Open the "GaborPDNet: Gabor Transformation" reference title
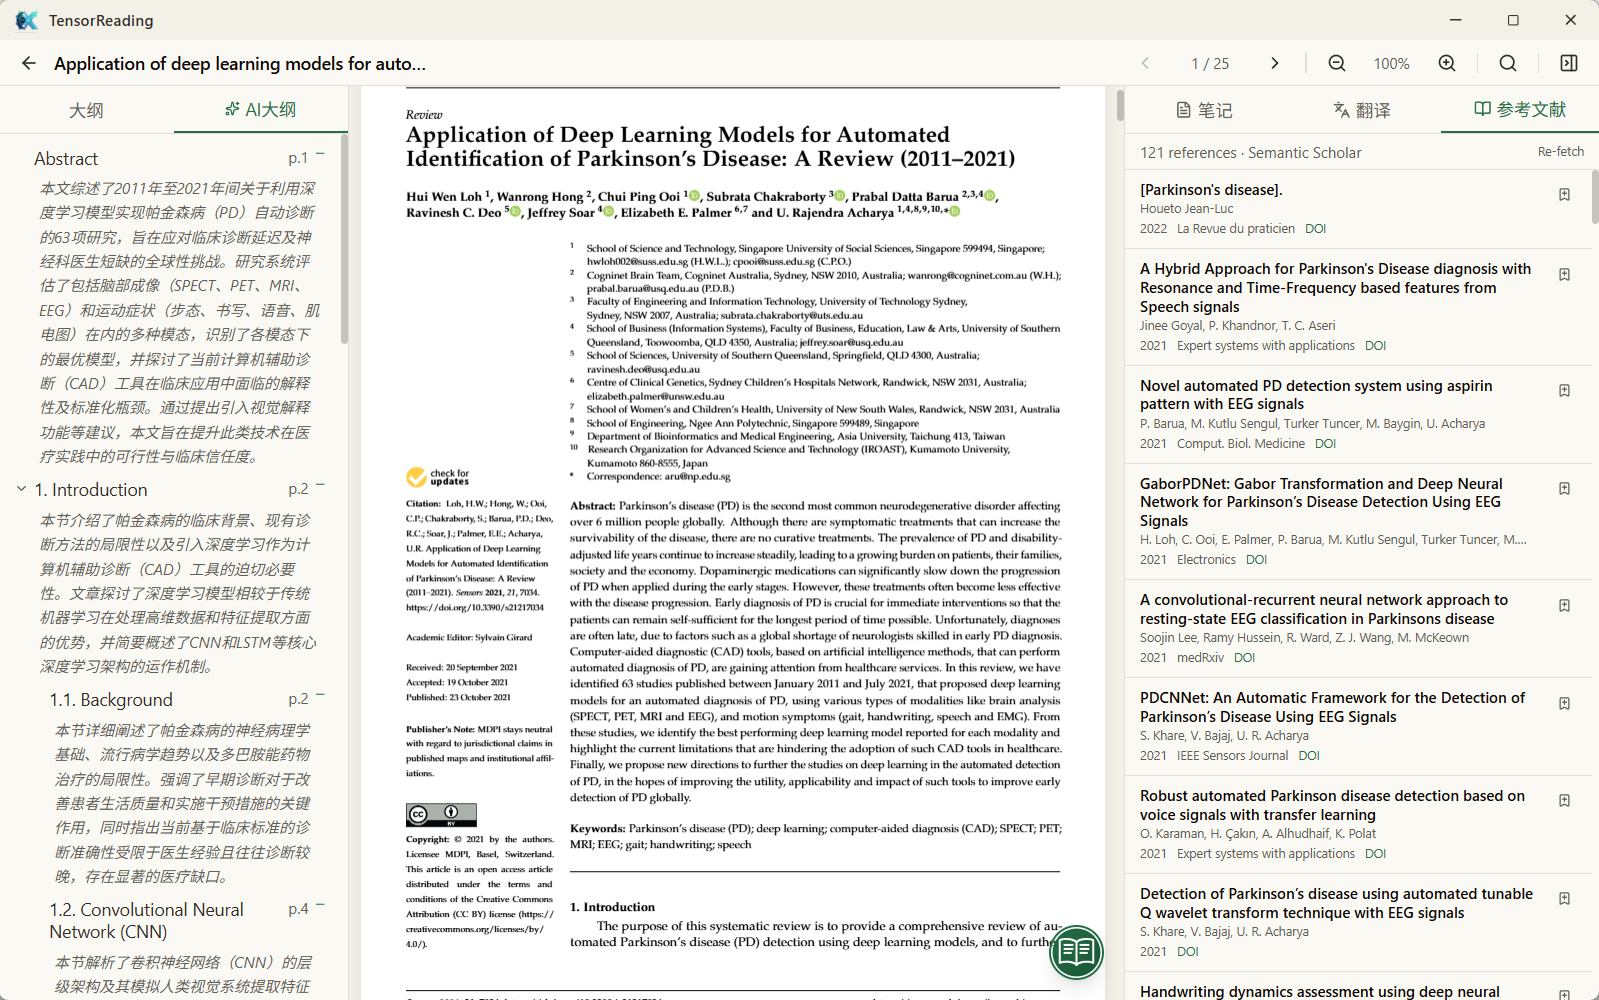The width and height of the screenshot is (1599, 1000). click(x=1321, y=502)
